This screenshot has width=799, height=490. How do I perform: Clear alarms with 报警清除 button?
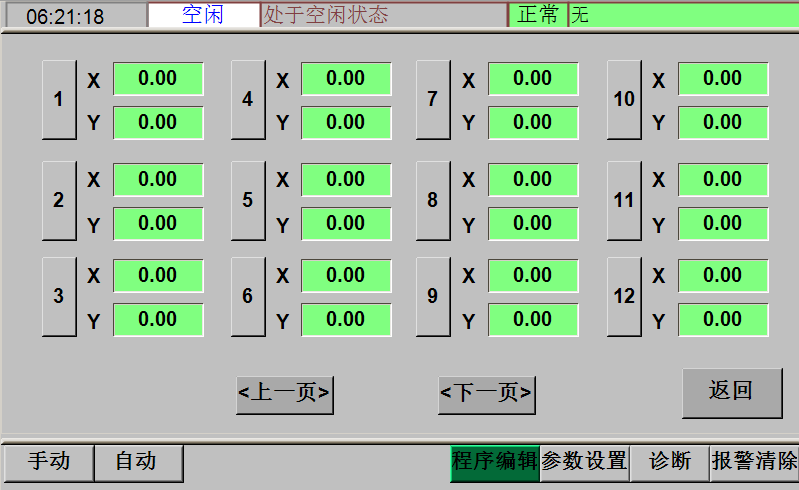point(754,462)
